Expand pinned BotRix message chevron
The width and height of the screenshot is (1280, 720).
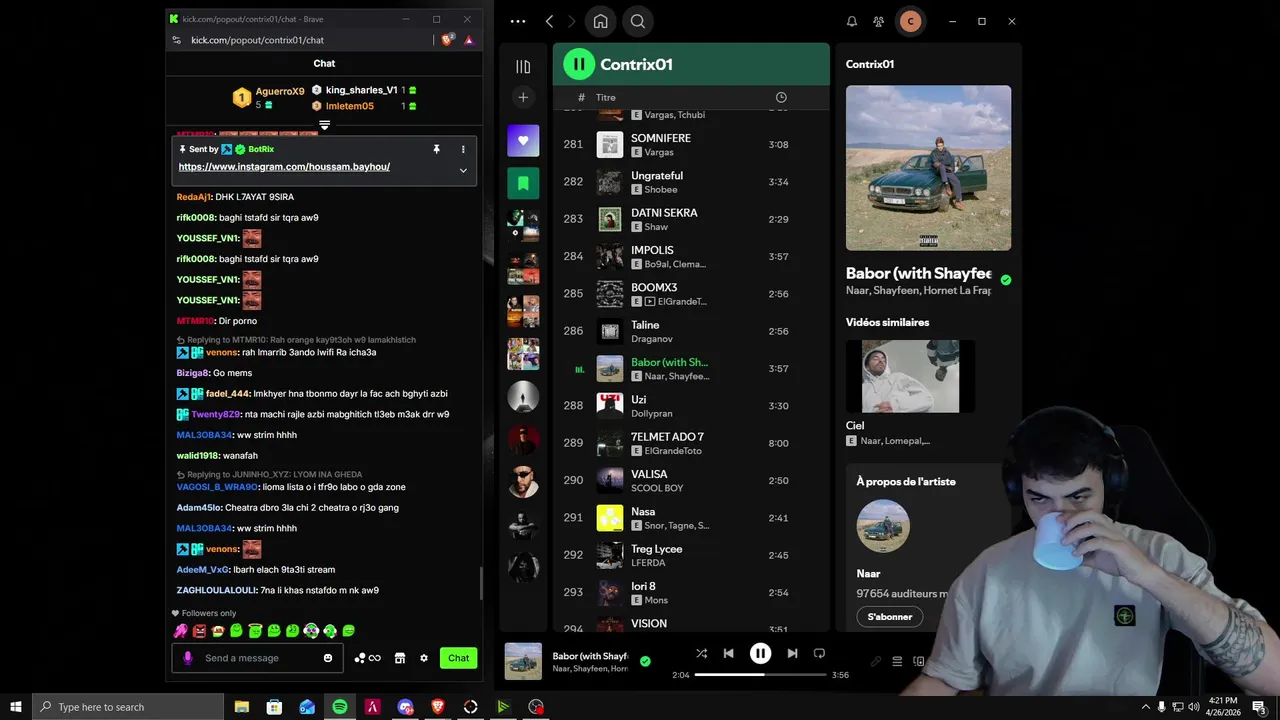click(463, 171)
